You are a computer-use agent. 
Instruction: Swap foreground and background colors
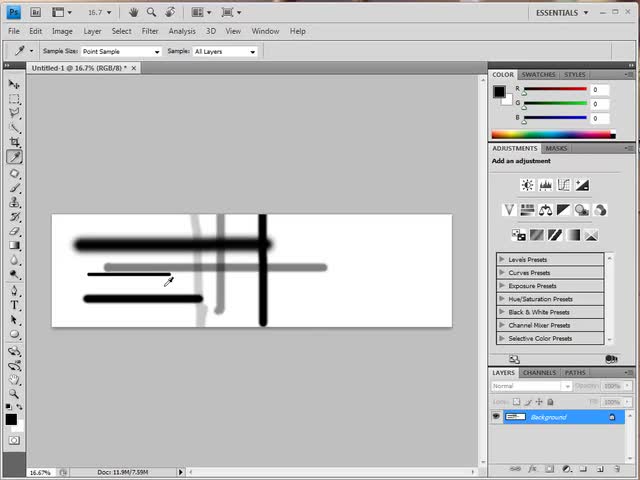click(x=19, y=407)
